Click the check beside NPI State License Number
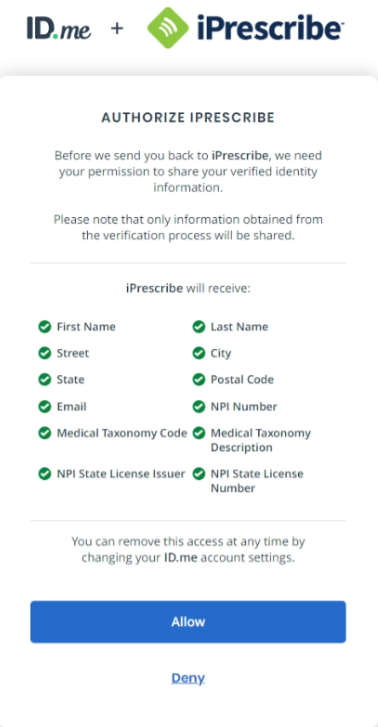Viewport: 378px width, 727px height. click(x=199, y=474)
